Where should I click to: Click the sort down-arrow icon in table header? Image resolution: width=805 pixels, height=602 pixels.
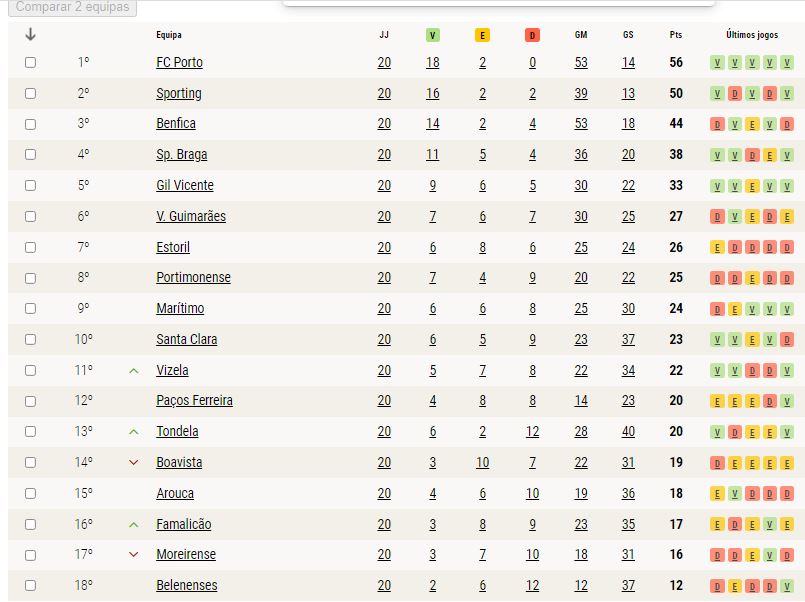click(30, 34)
